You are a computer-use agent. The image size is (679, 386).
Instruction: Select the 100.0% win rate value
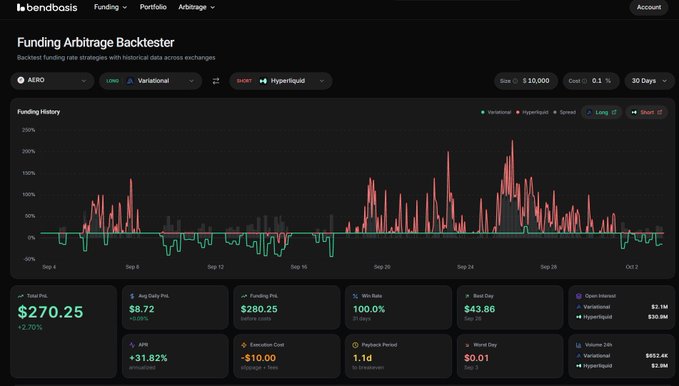click(369, 309)
